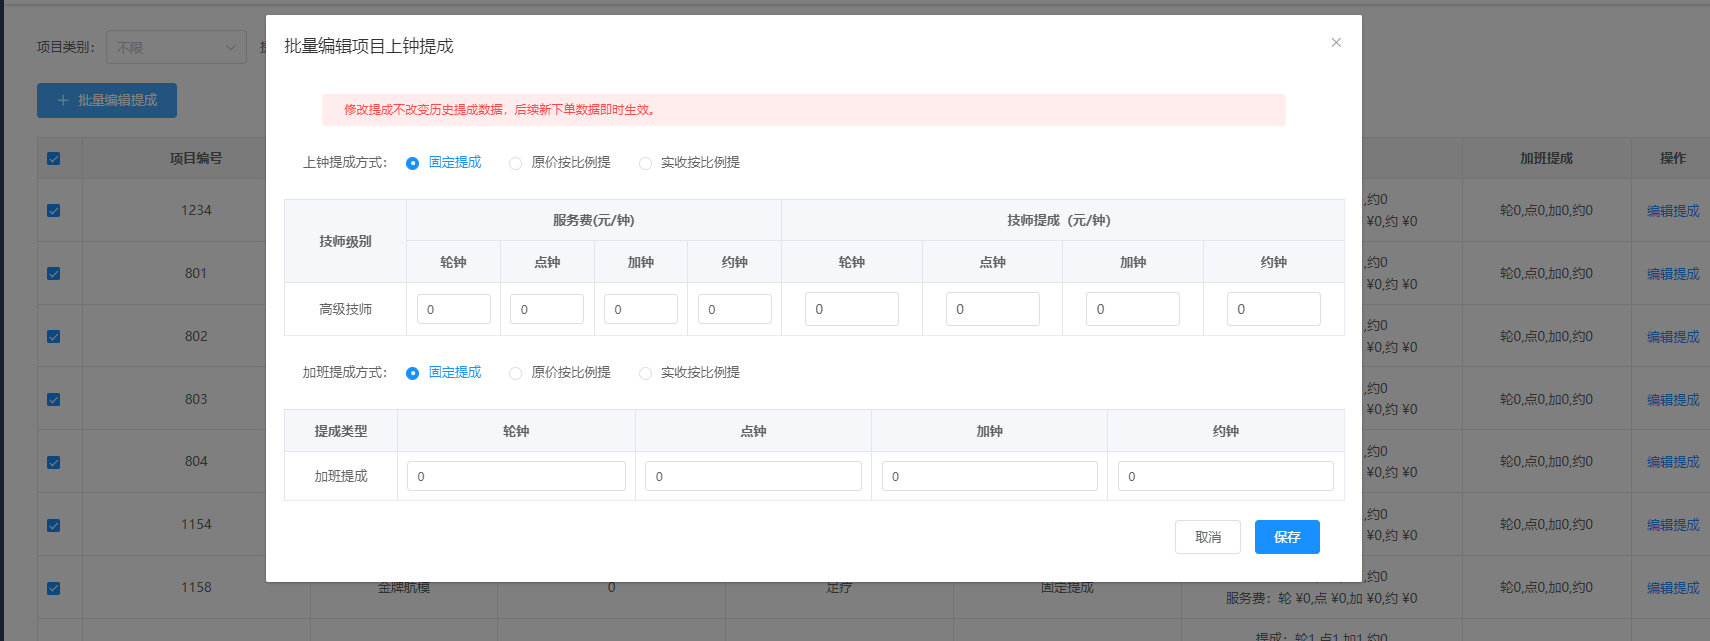This screenshot has height=641, width=1710.
Task: Click the 项目编号 column header
Action: click(196, 158)
